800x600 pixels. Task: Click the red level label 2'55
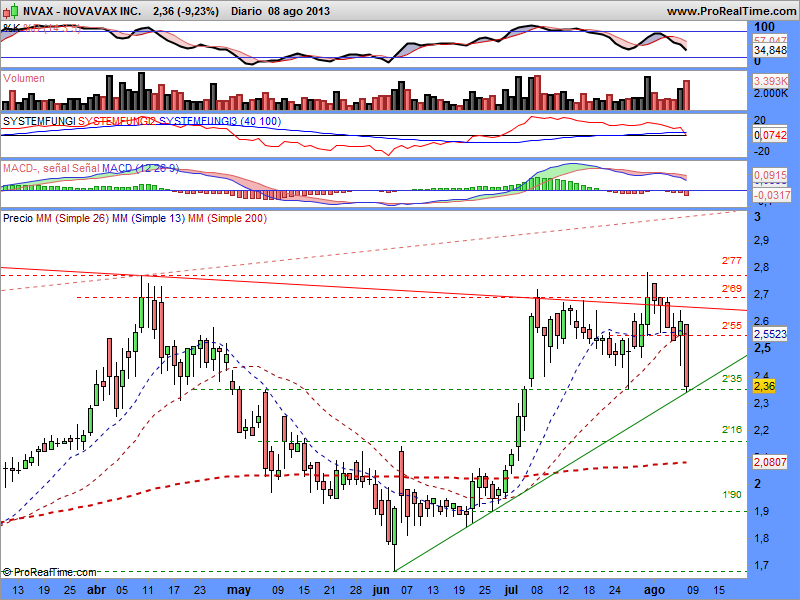pyautogui.click(x=732, y=326)
